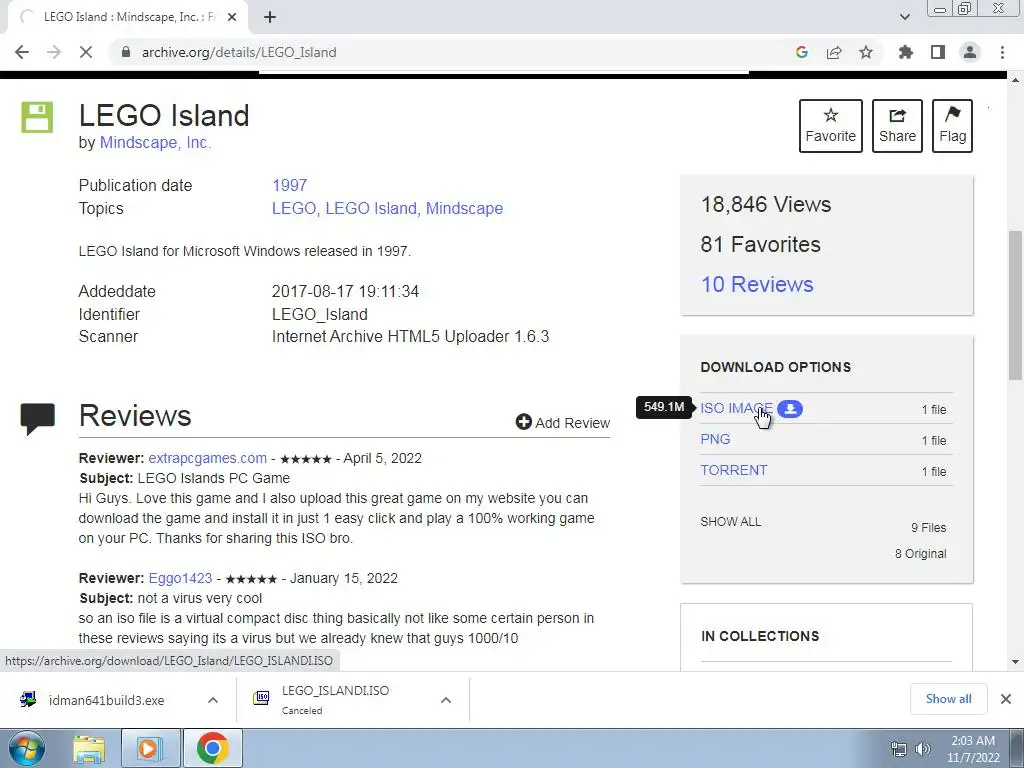Viewport: 1024px width, 768px height.
Task: Click the address bar URL field
Action: tap(451, 52)
